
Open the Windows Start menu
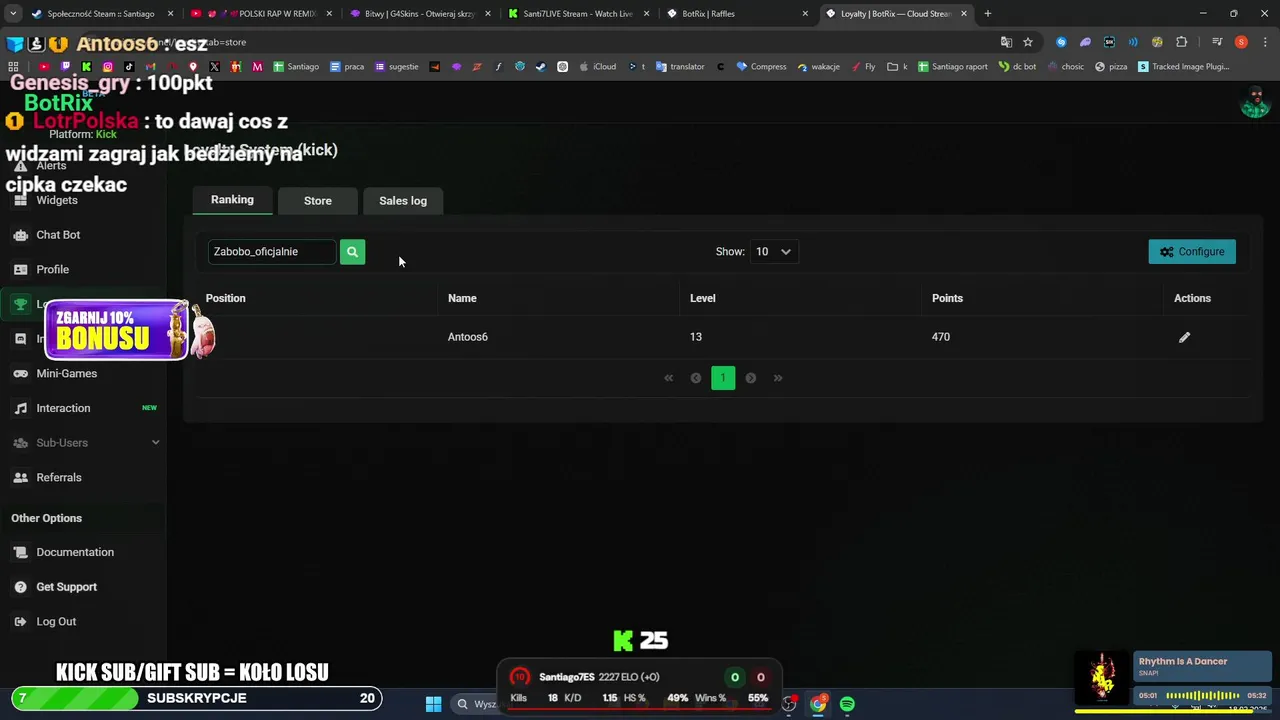(x=433, y=704)
